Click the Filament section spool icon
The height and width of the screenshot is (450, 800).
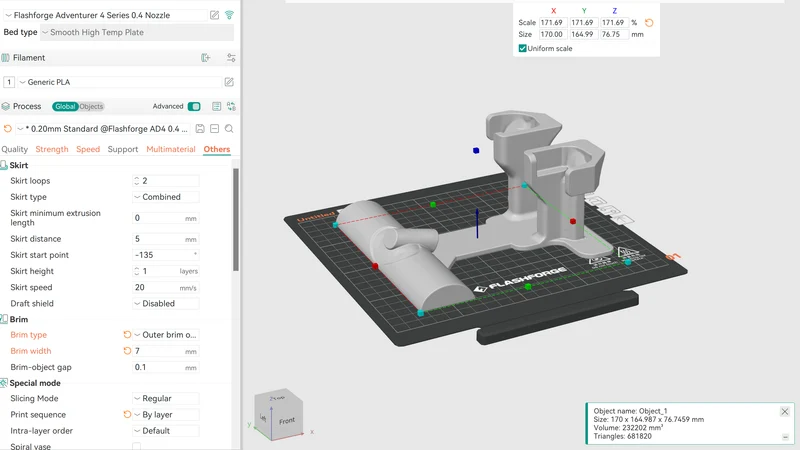(6, 58)
